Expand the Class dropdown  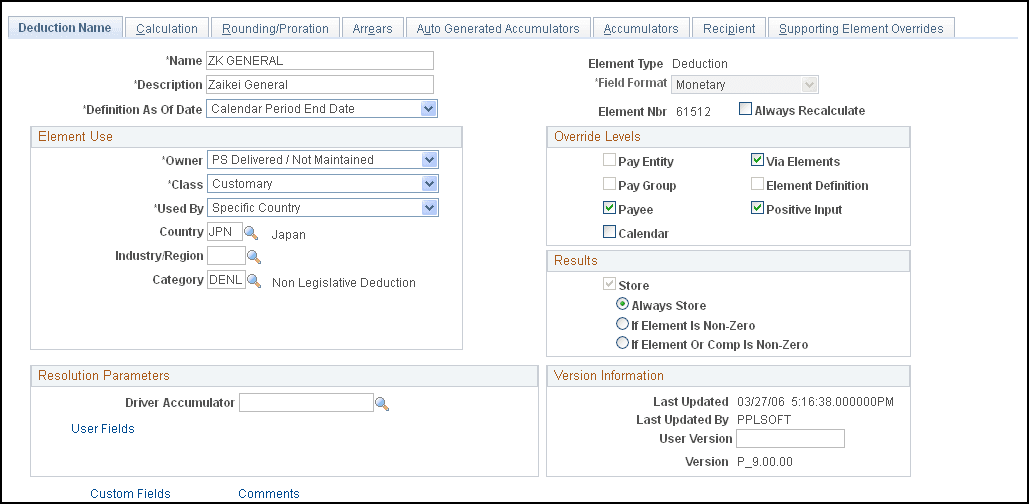[428, 183]
